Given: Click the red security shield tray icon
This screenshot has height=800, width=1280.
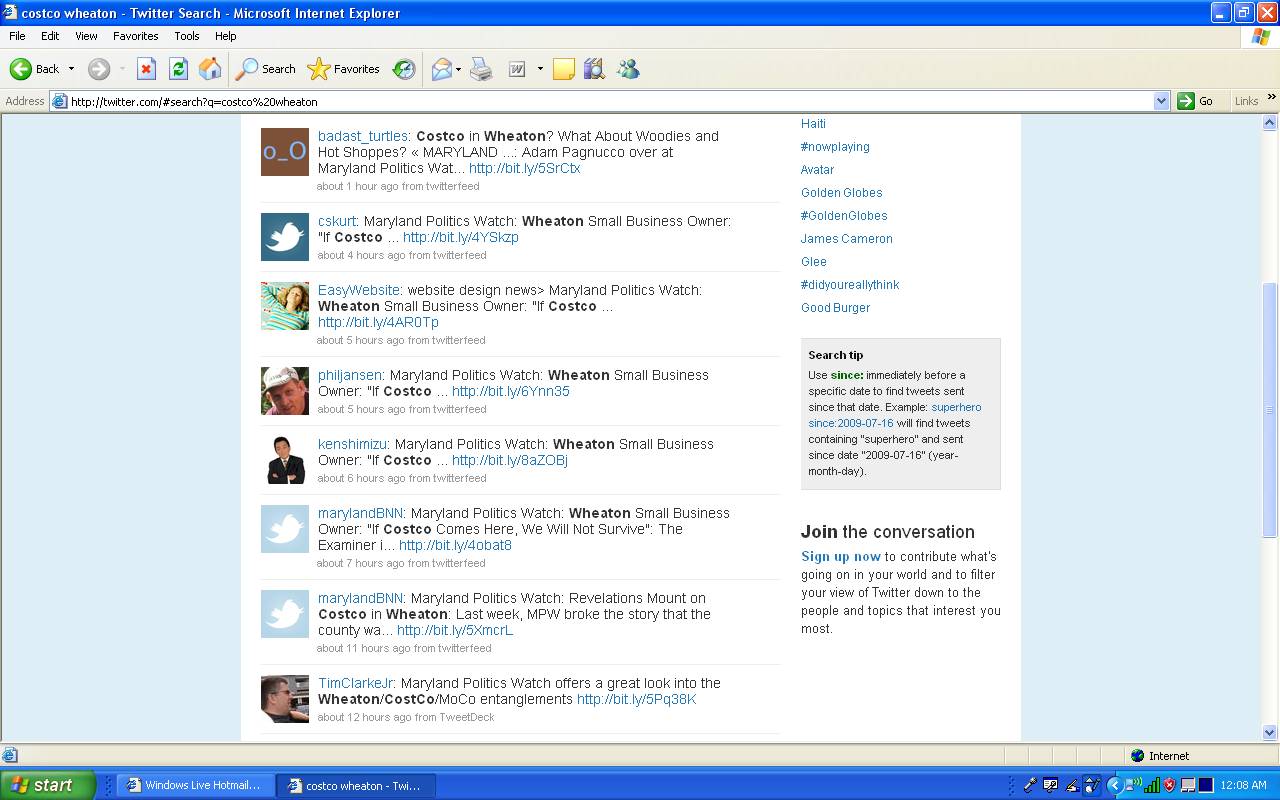Looking at the screenshot, I should click(x=1168, y=785).
